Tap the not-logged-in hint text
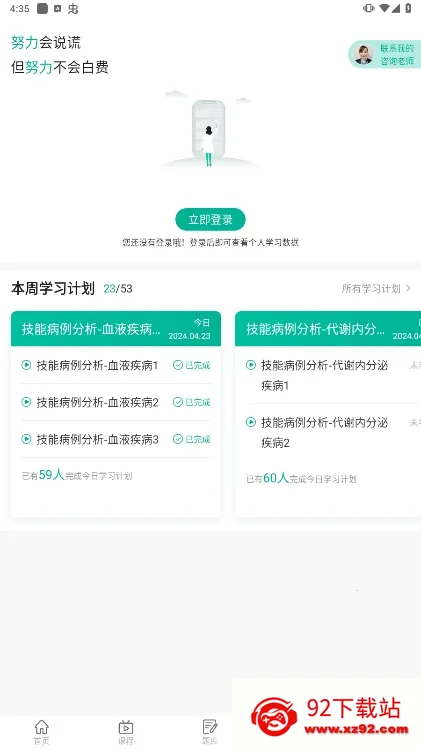Viewport: 421px width, 750px height. [210, 242]
